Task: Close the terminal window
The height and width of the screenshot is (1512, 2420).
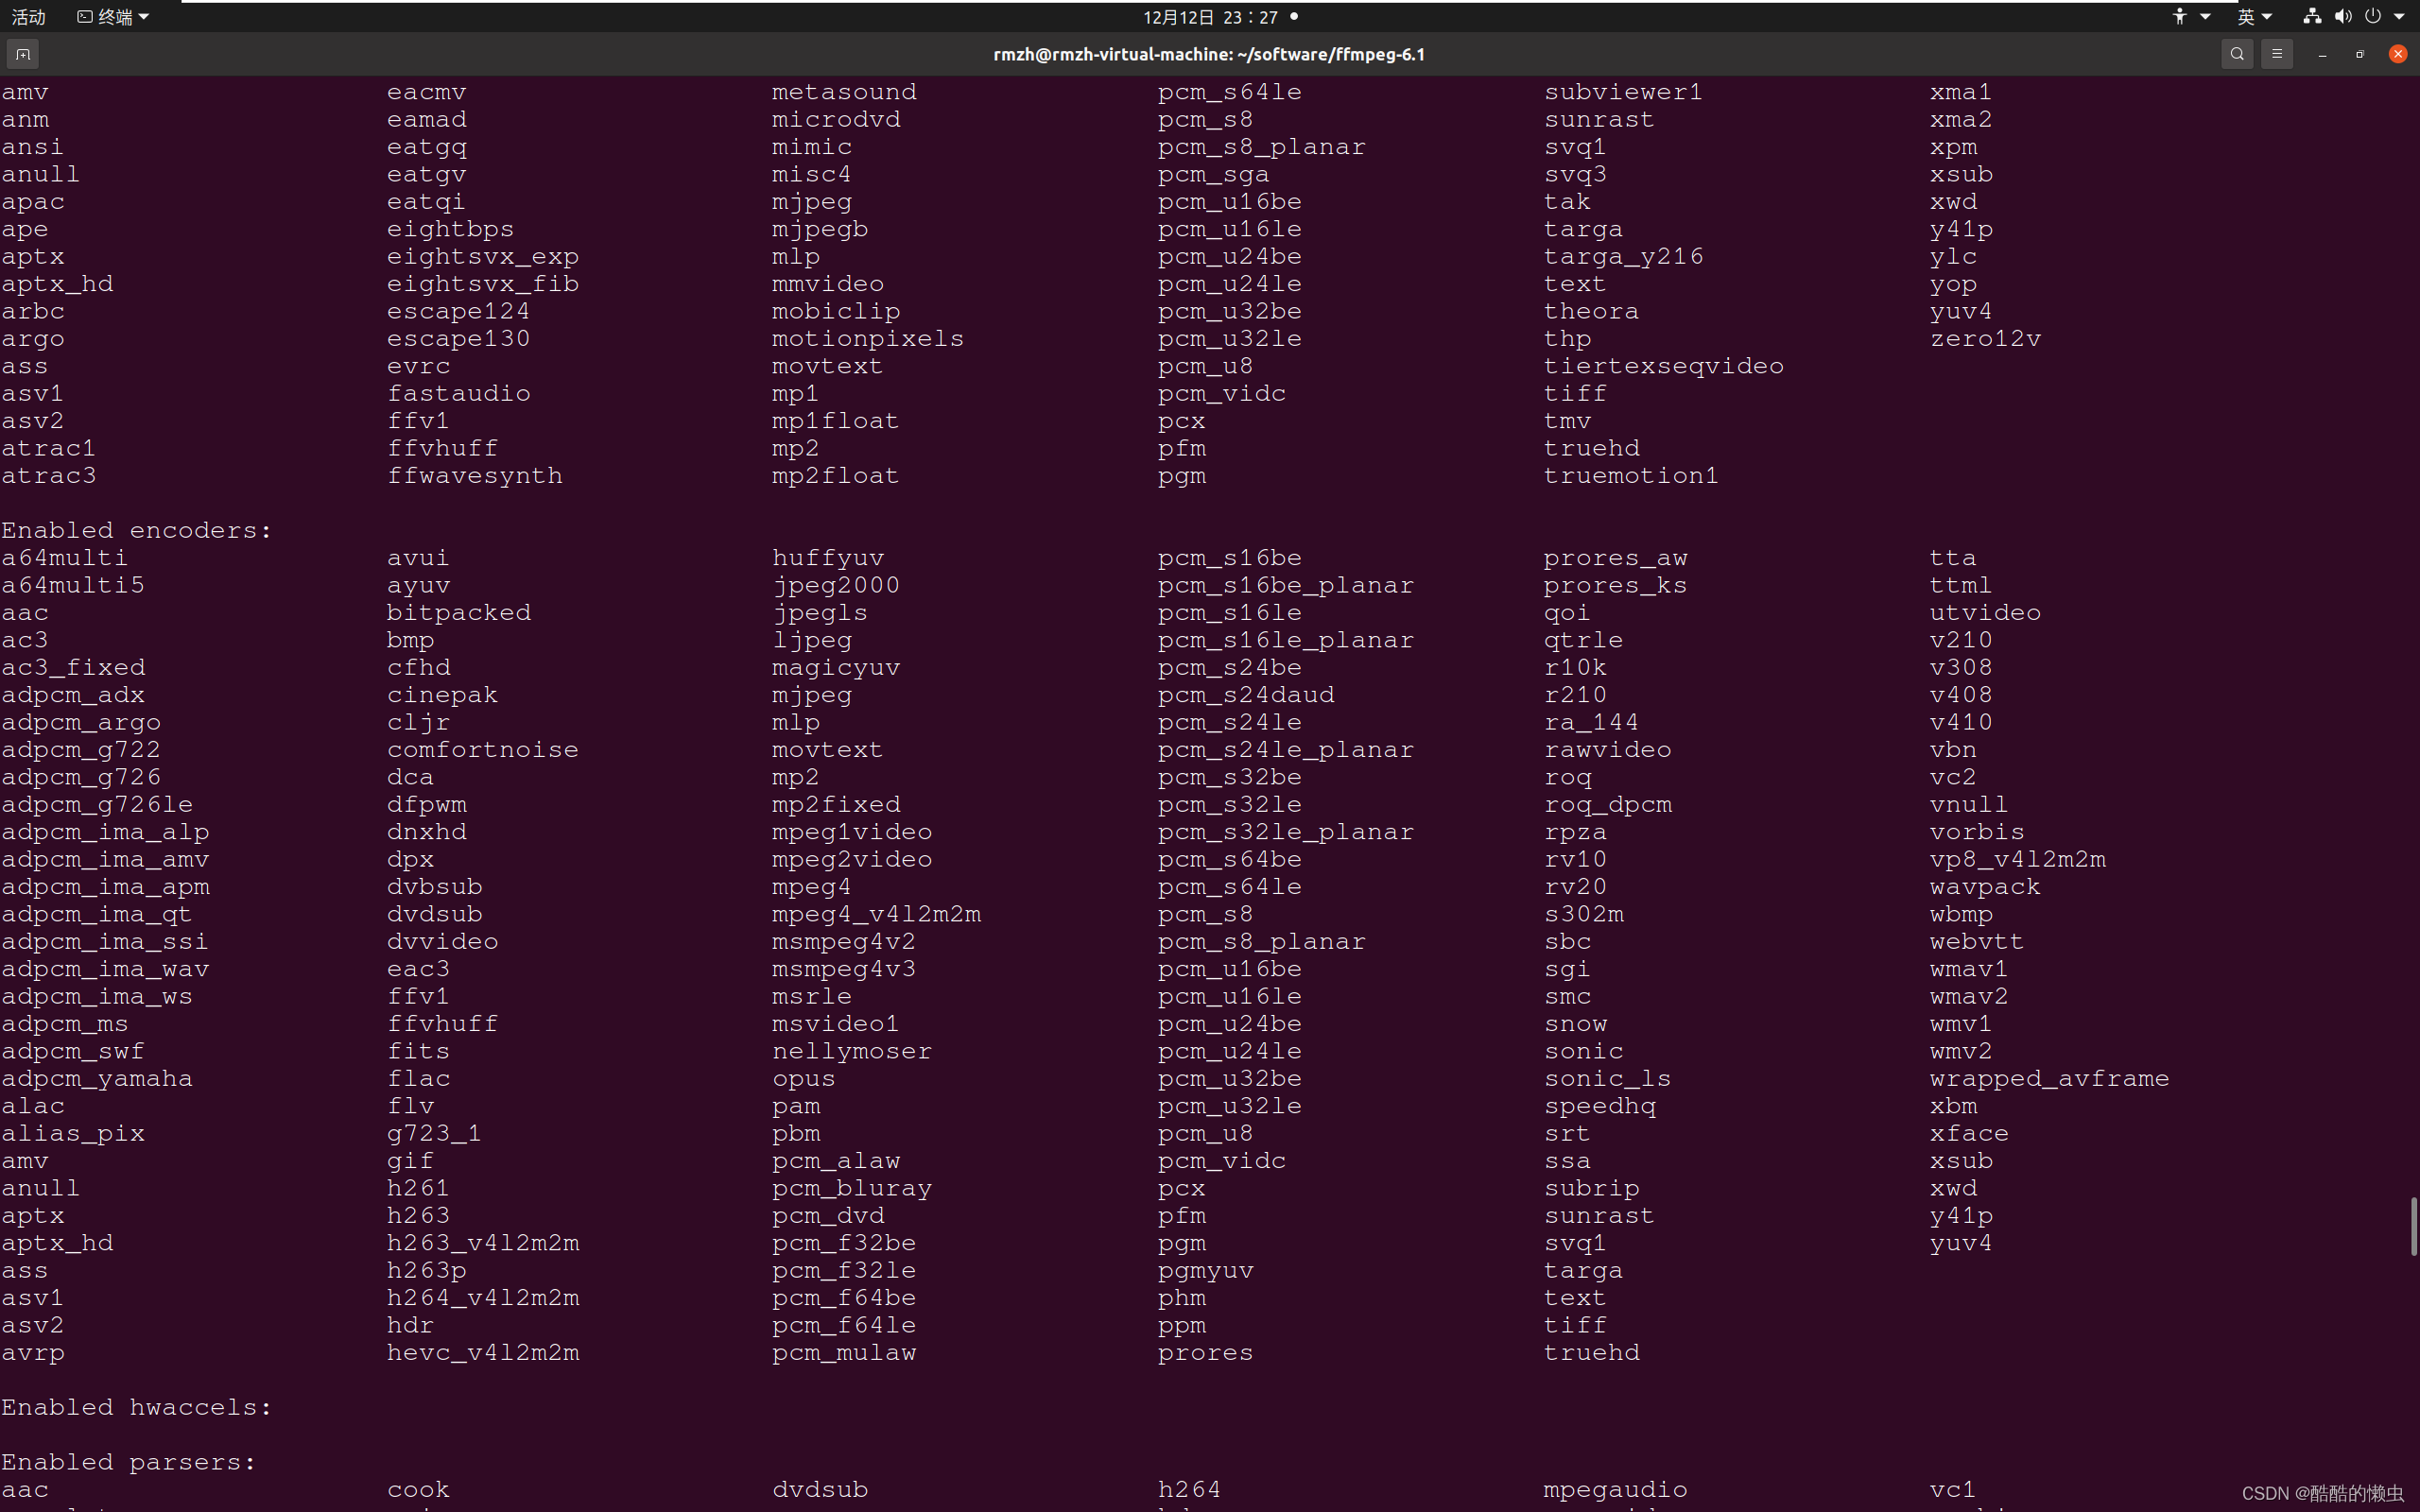Action: (x=2398, y=54)
